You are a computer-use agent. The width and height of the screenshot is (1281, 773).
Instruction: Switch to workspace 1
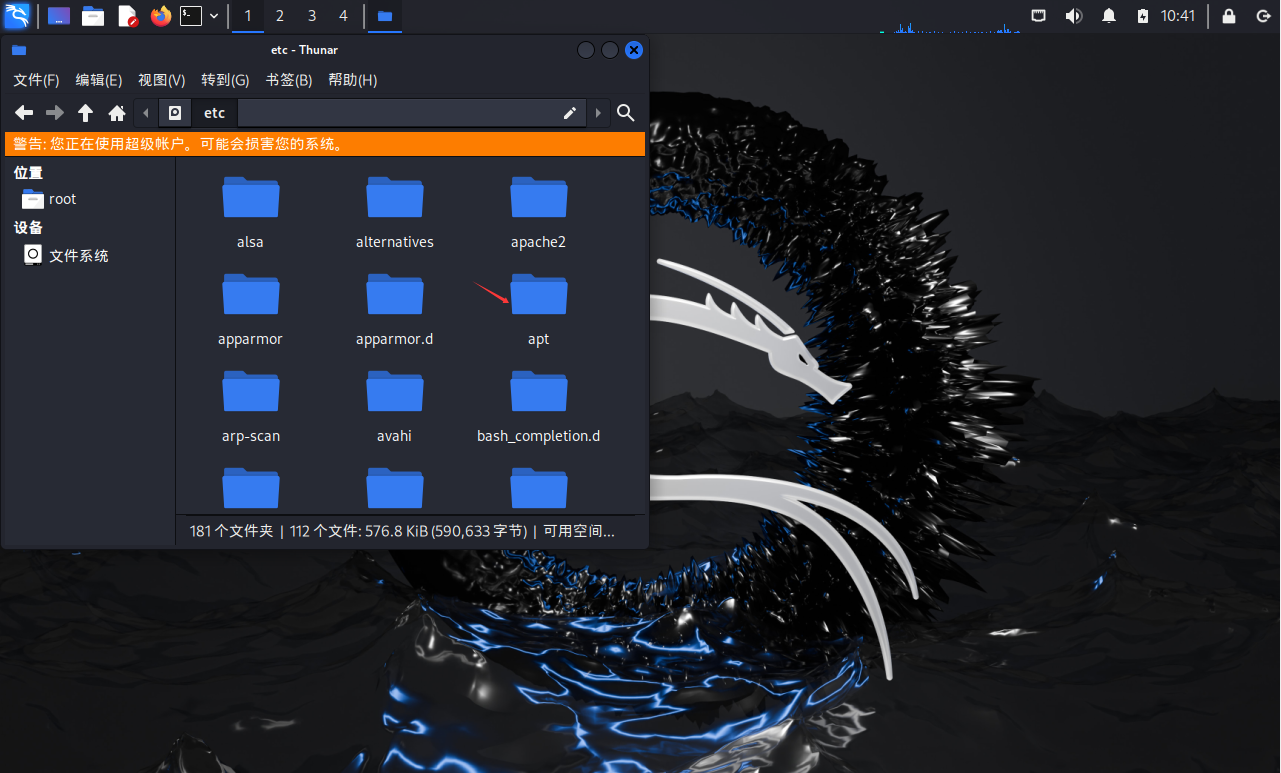click(x=248, y=16)
